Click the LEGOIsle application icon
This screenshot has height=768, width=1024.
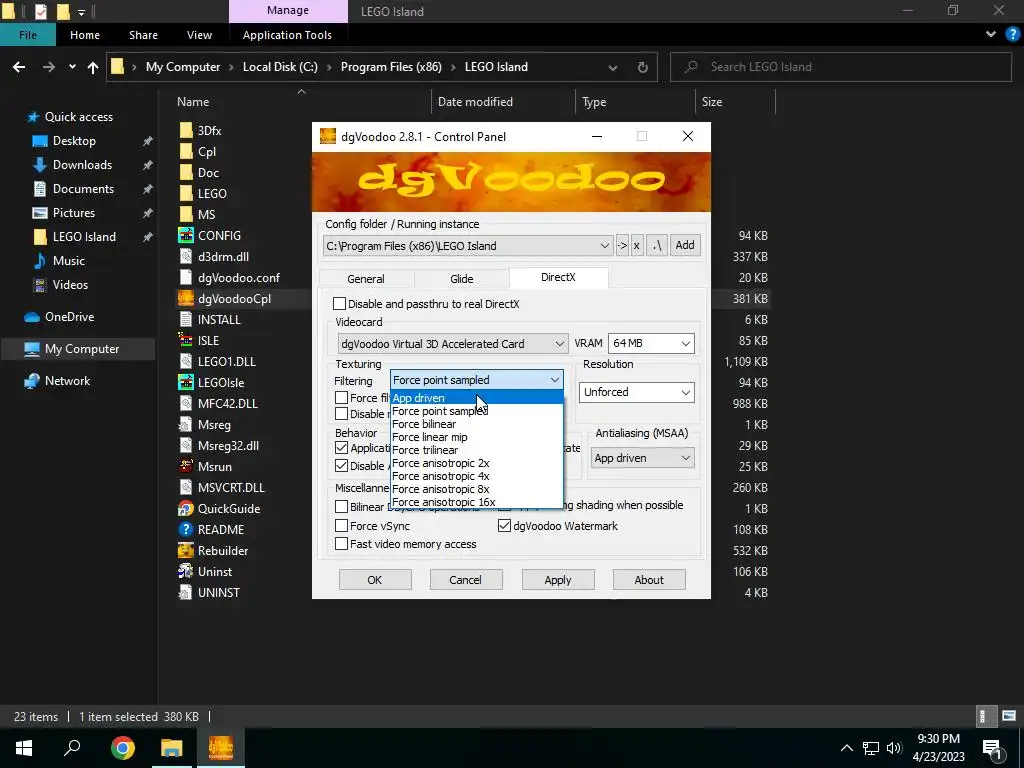pyautogui.click(x=186, y=382)
